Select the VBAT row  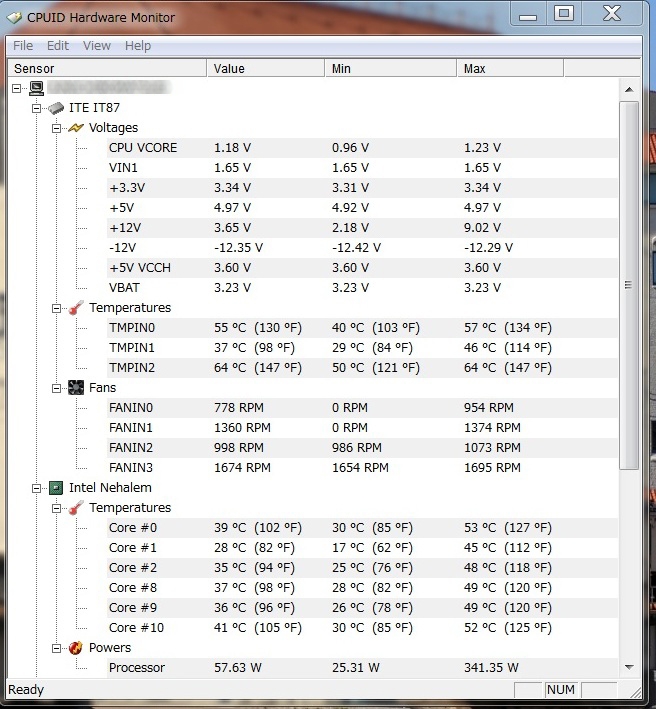362,288
